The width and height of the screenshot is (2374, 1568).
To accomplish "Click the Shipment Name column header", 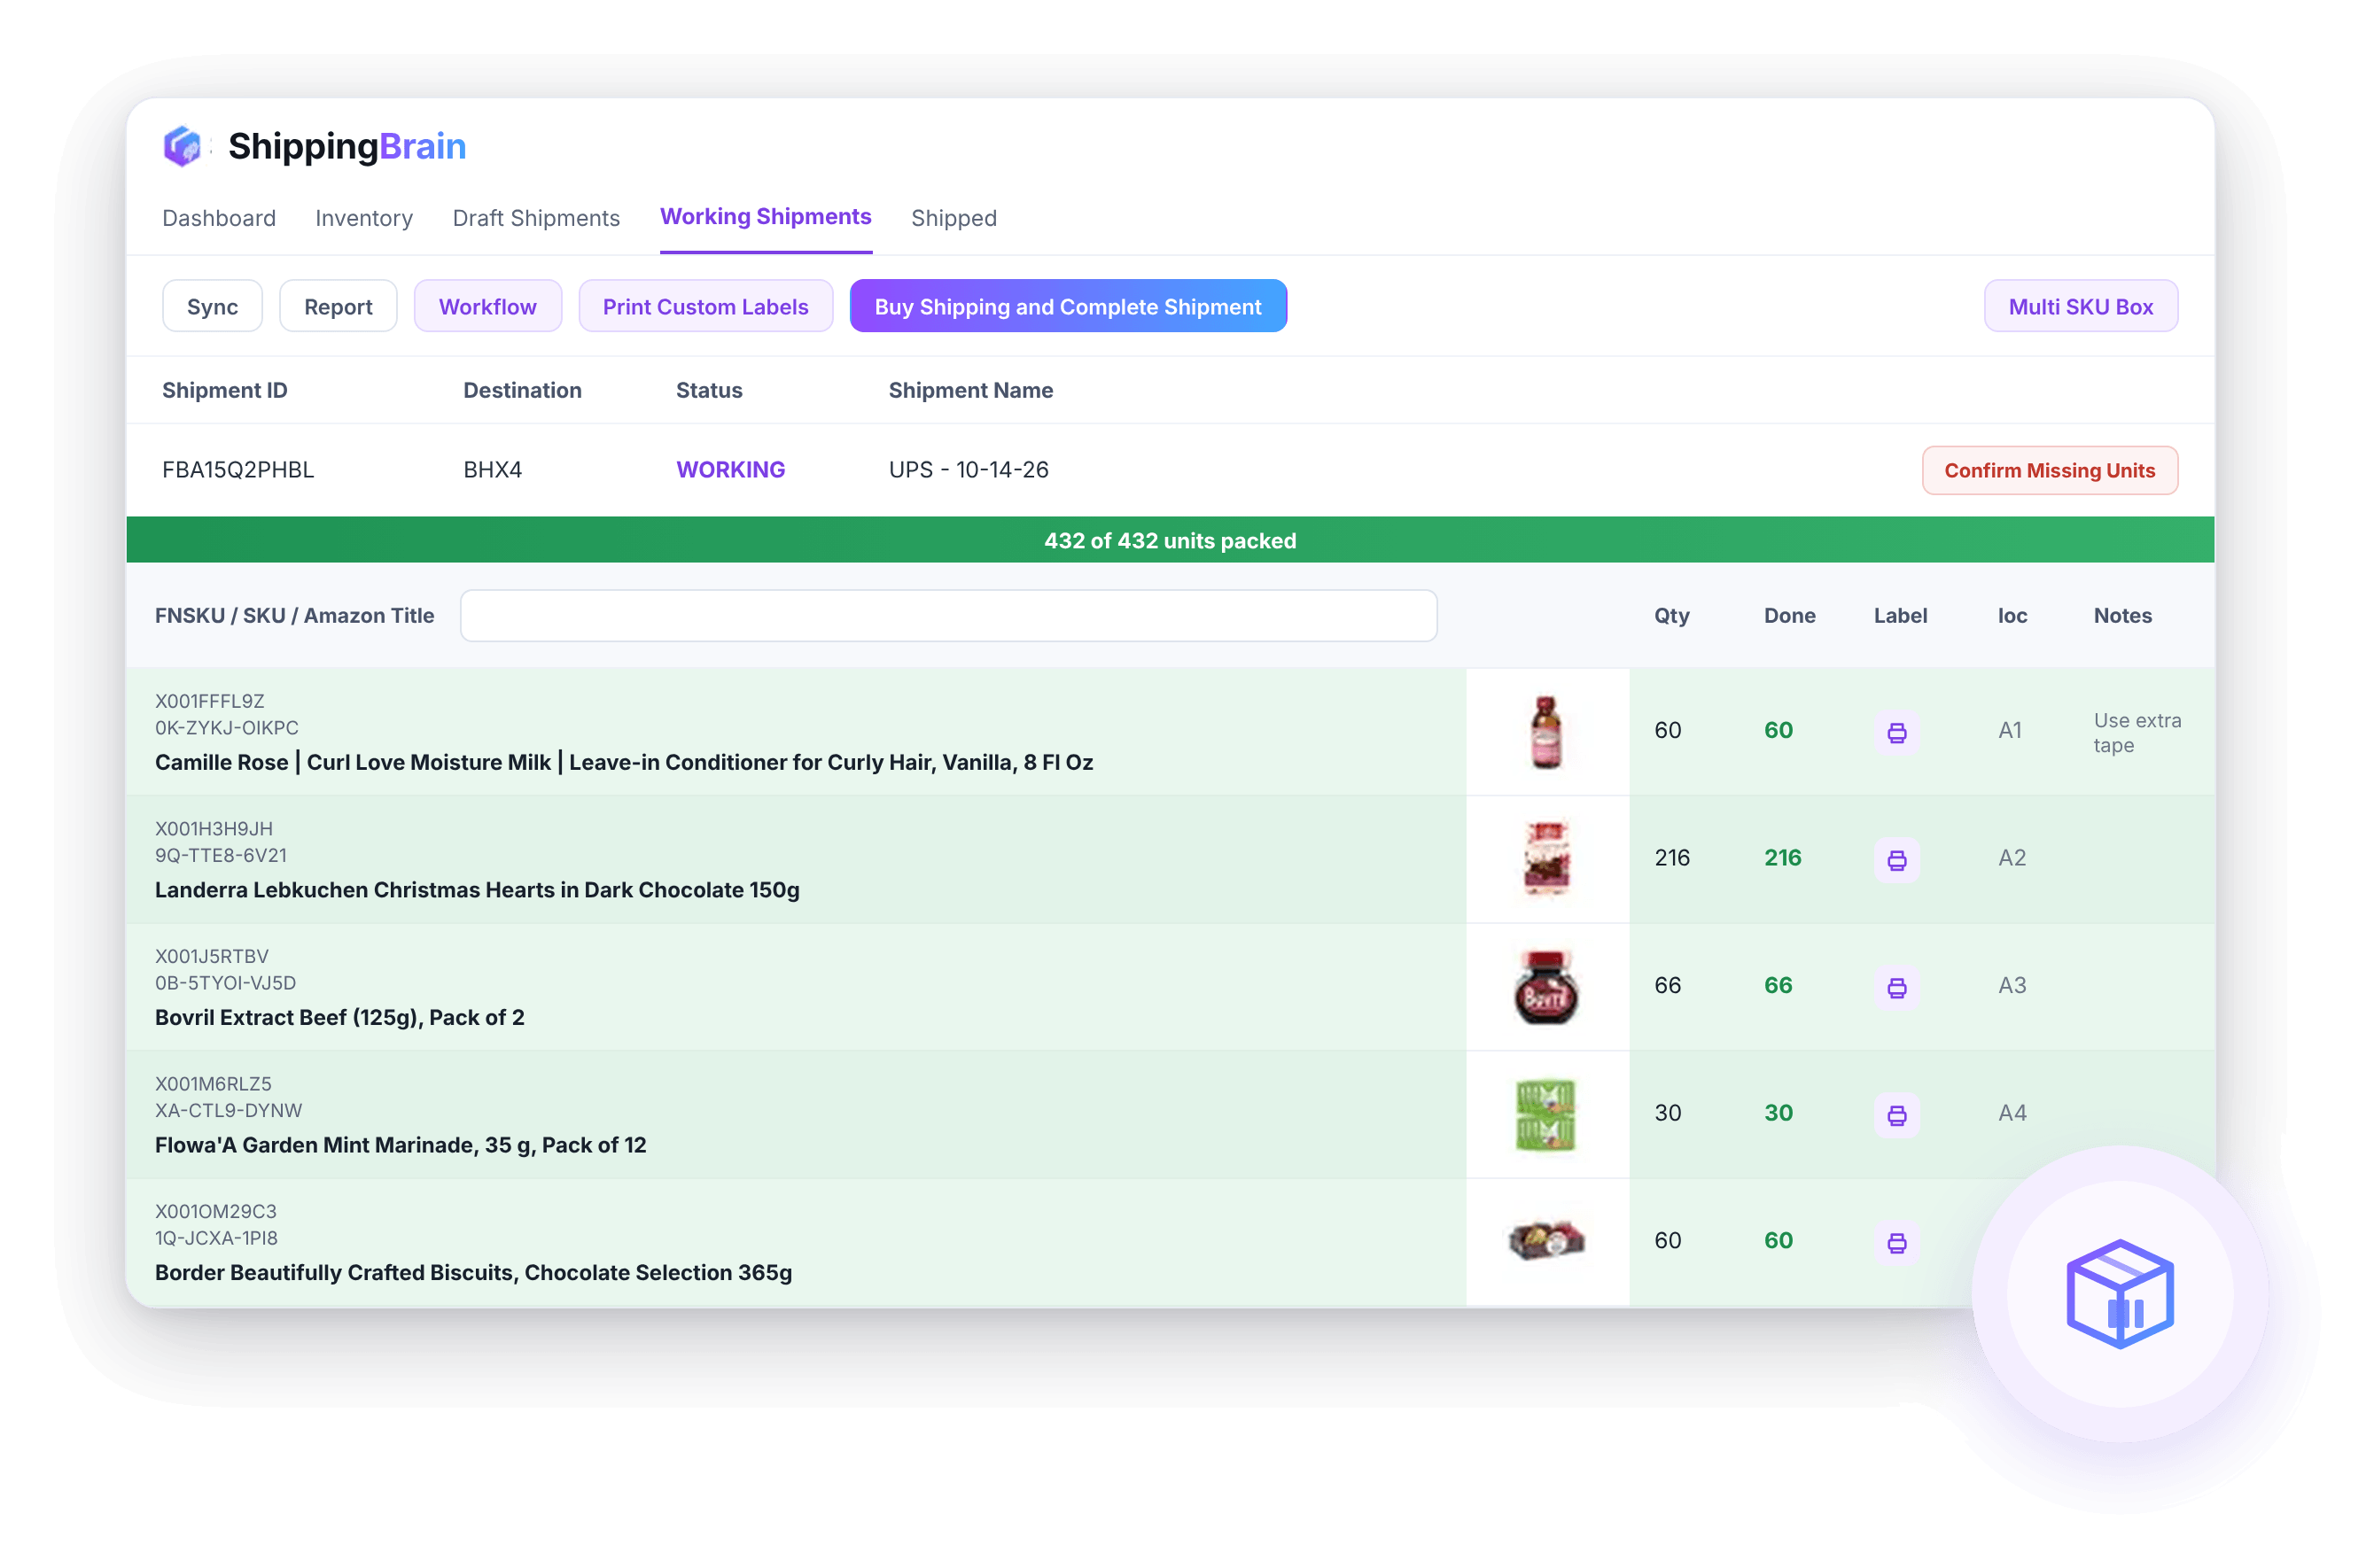I will pos(970,391).
